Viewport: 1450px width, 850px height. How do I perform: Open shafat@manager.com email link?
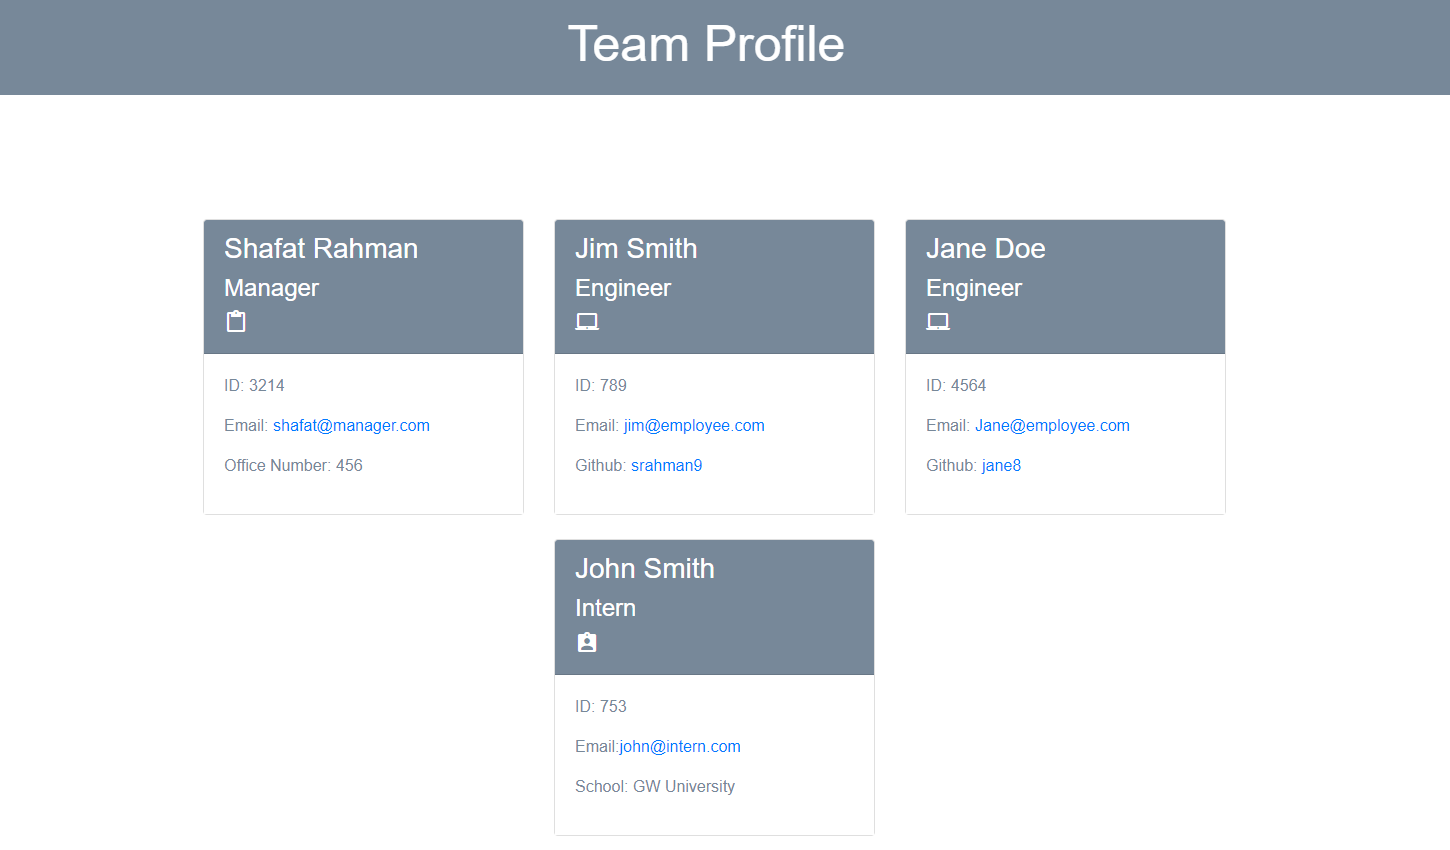point(351,425)
